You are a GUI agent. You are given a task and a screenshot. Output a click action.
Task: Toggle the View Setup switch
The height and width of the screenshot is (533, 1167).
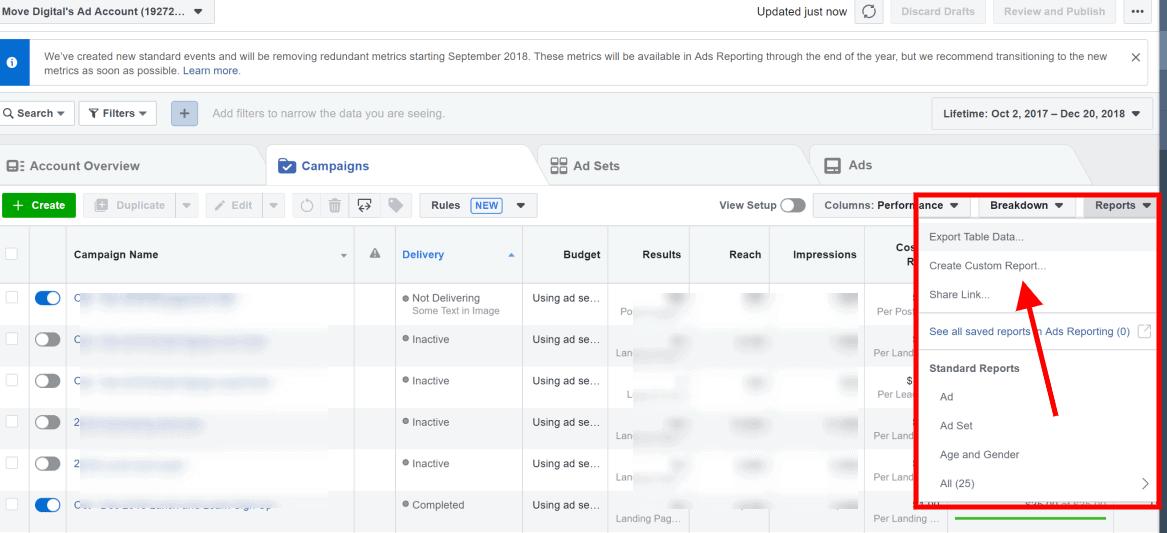(793, 205)
